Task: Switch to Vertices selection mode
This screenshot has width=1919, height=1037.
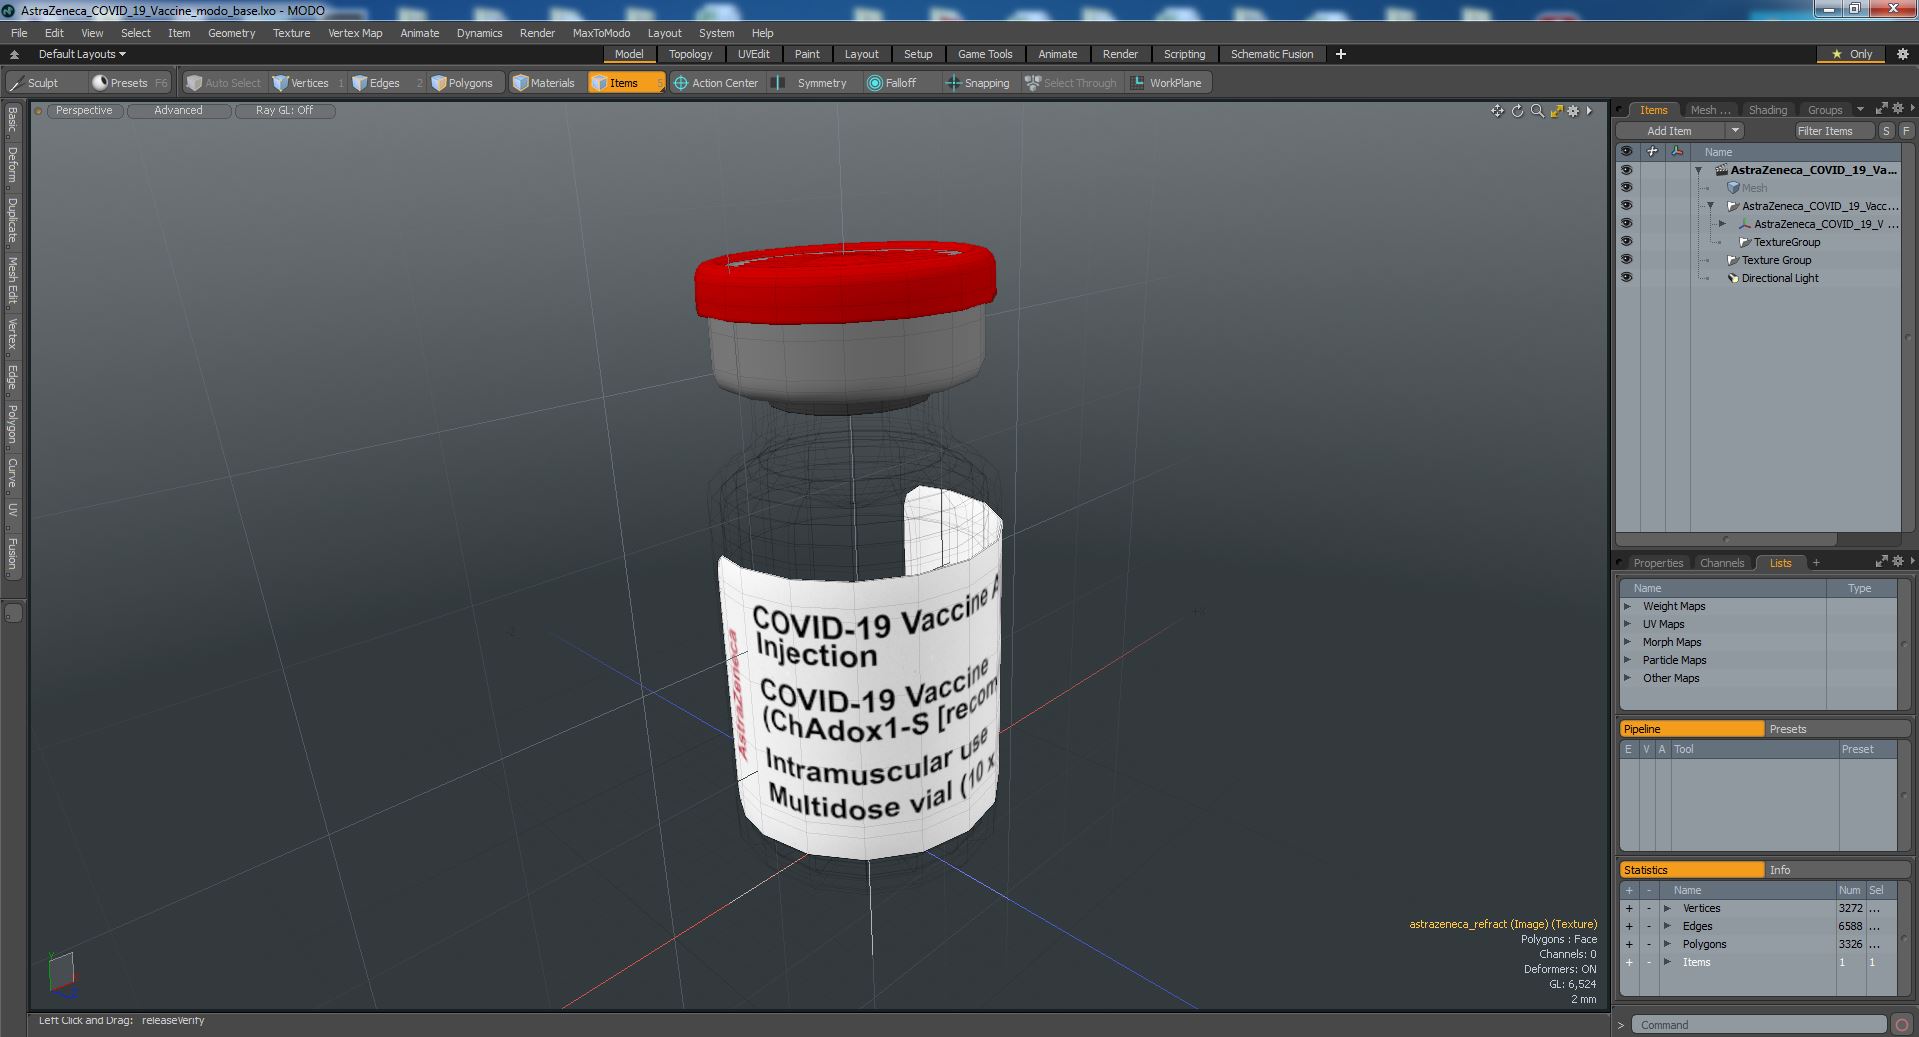Action: tap(308, 83)
